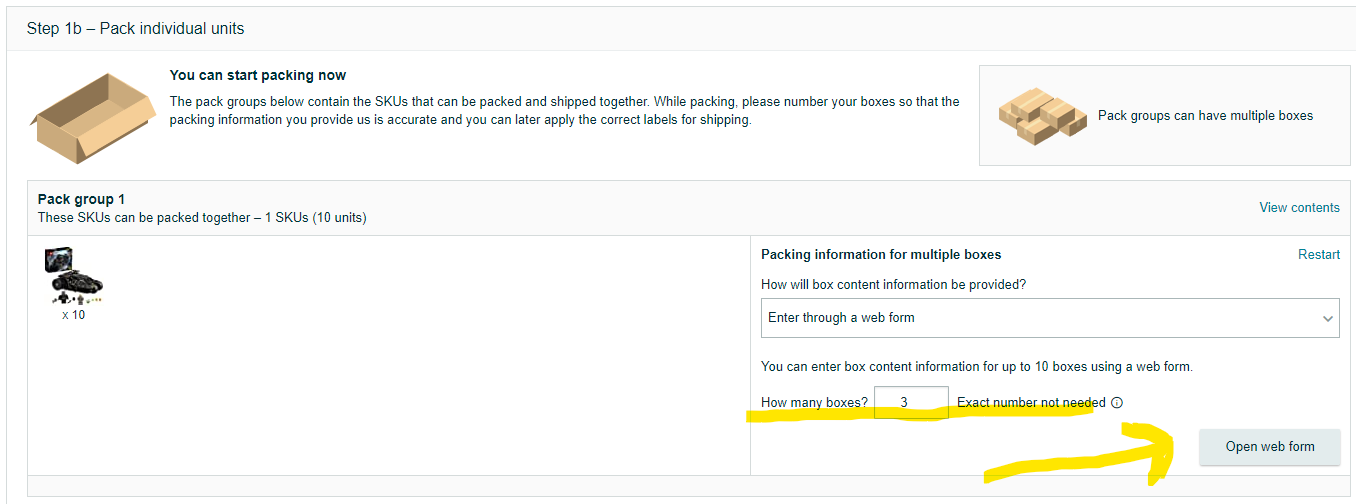Click the Exact number not needed text
This screenshot has height=504, width=1356.
1031,403
